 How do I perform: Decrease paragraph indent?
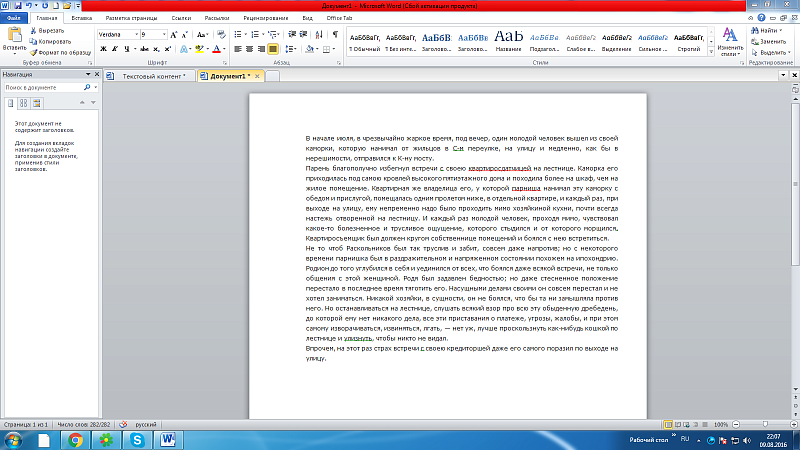pyautogui.click(x=292, y=35)
